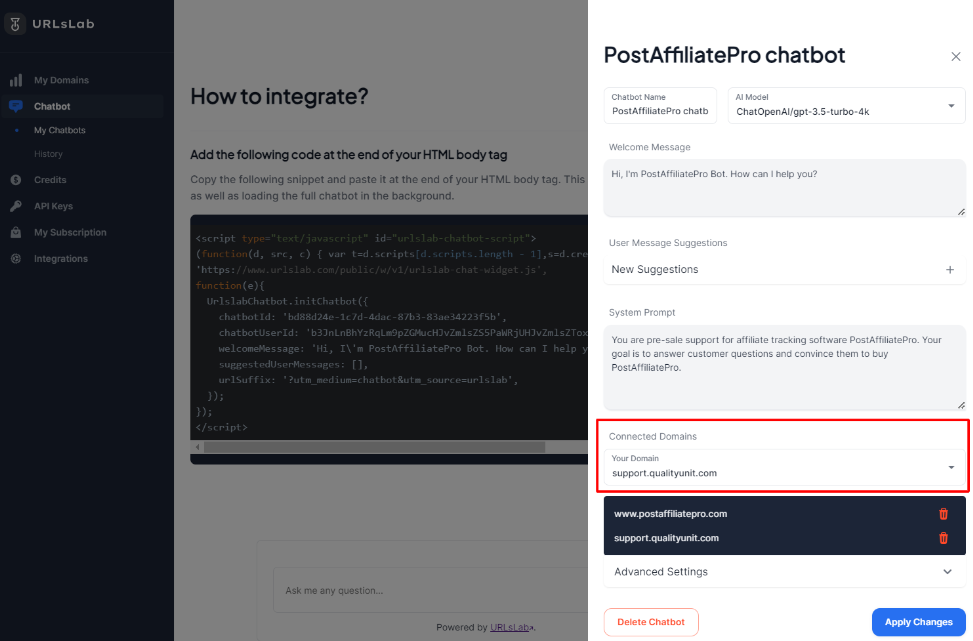Delete www.postaffiliatepro.com using its trash icon

tap(943, 513)
